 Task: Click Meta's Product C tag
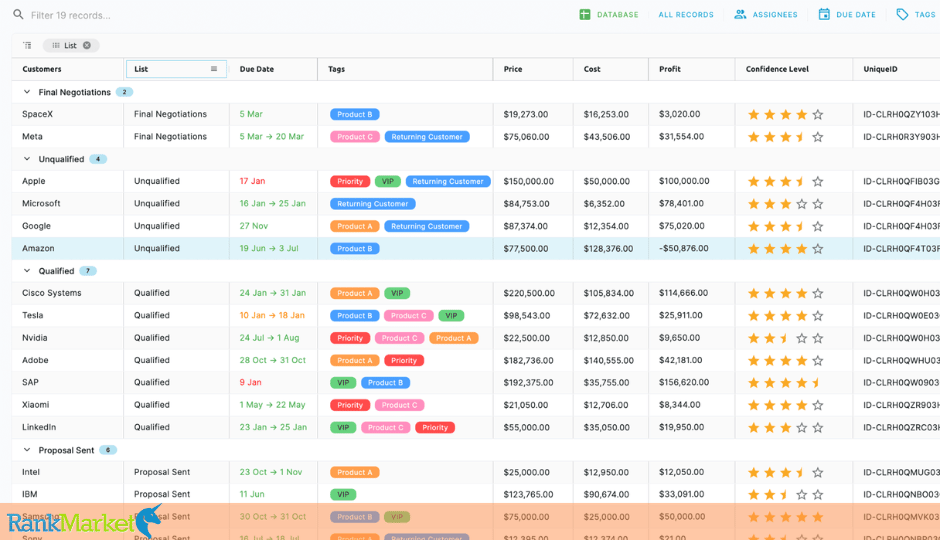(354, 137)
